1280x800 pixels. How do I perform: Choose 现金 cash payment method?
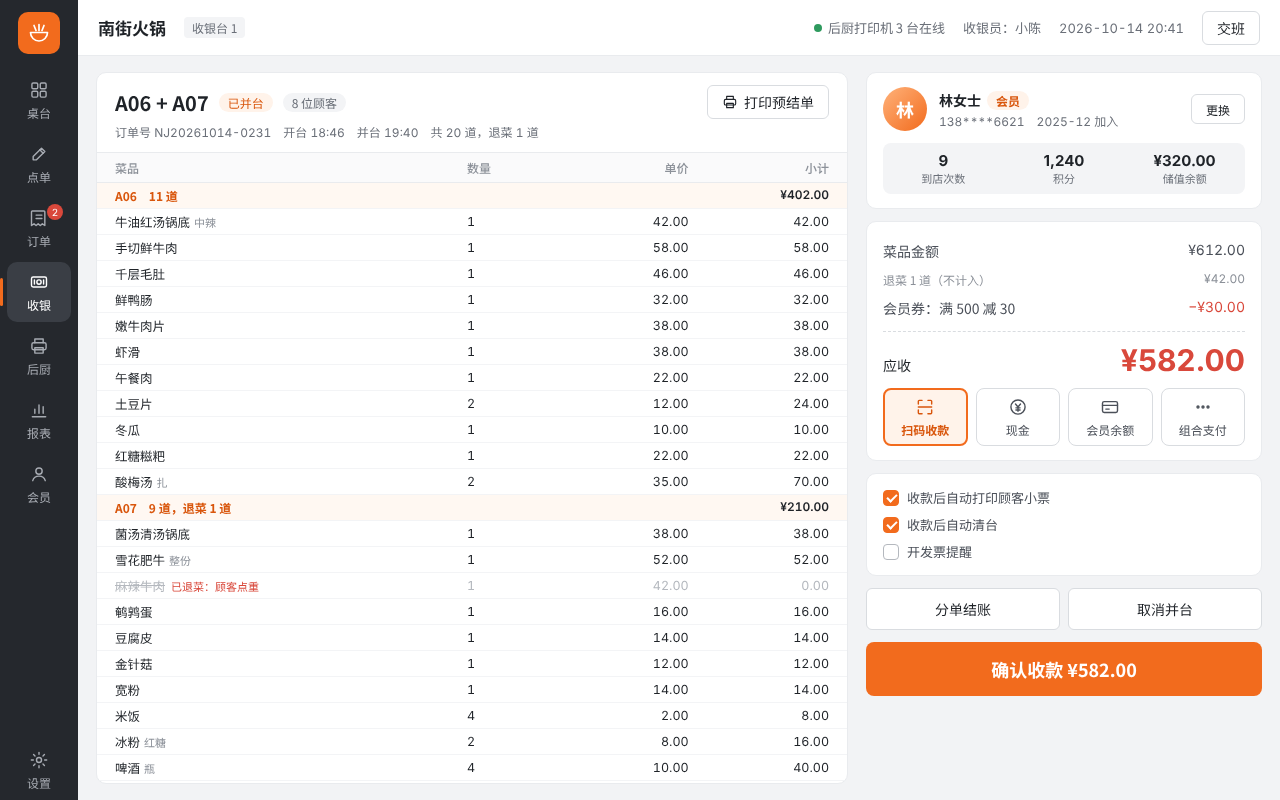click(1018, 417)
